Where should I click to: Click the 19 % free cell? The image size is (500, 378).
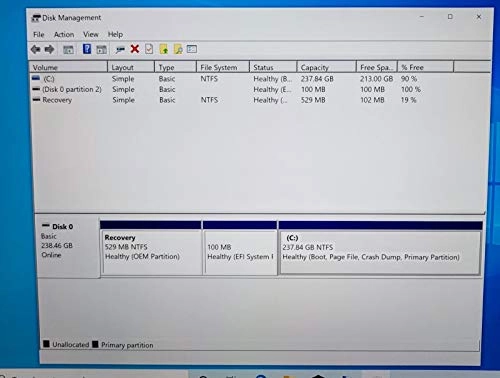(x=408, y=100)
